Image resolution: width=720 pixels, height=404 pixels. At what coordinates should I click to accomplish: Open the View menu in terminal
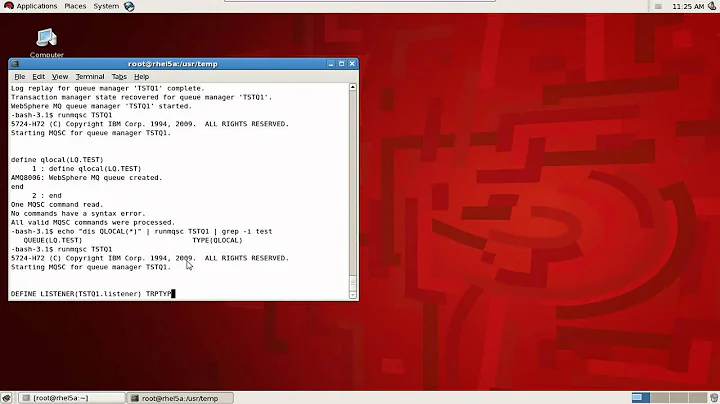(60, 77)
